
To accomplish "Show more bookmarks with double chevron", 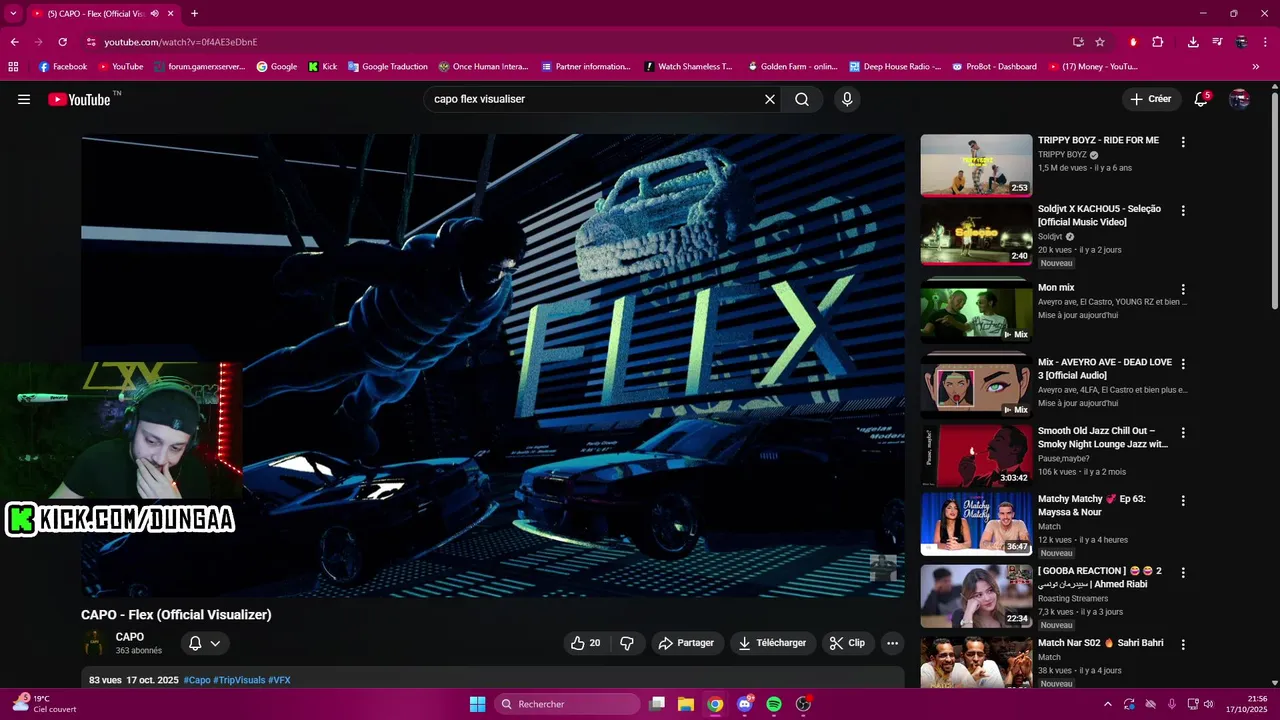I will point(1256,67).
